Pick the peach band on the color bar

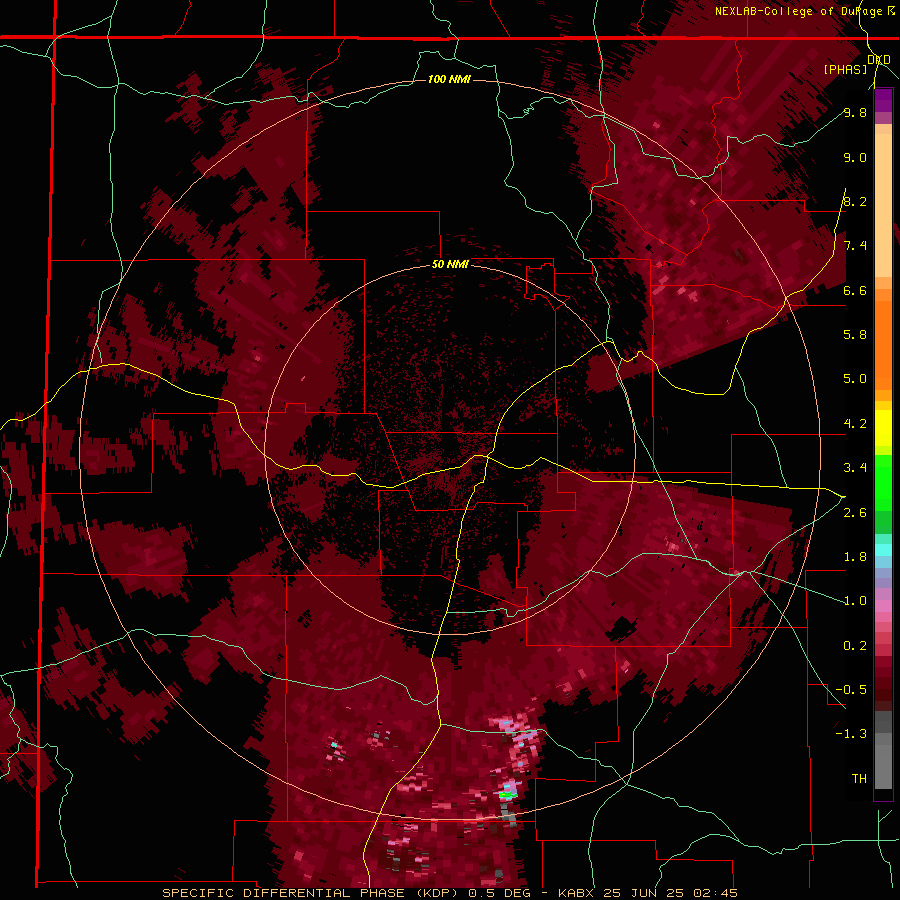tap(883, 204)
